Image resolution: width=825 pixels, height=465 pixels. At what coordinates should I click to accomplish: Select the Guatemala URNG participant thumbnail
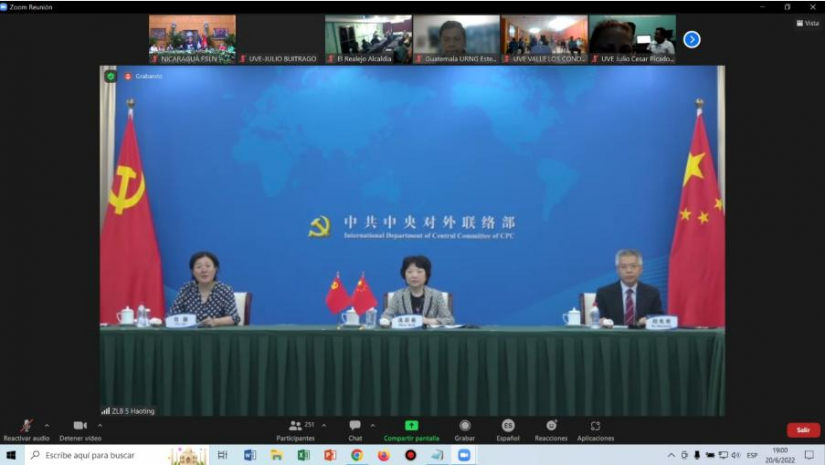[x=456, y=39]
